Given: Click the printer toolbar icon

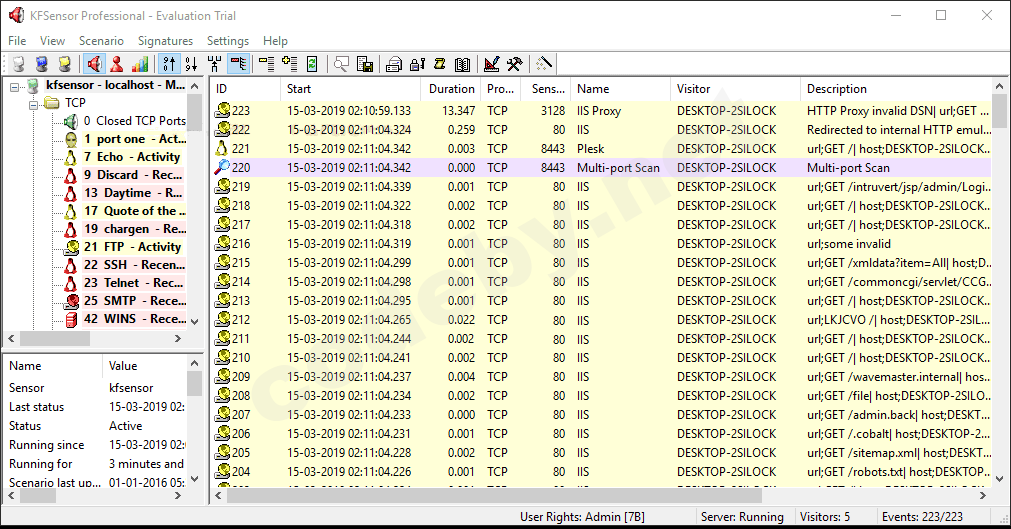Looking at the screenshot, I should [x=394, y=64].
